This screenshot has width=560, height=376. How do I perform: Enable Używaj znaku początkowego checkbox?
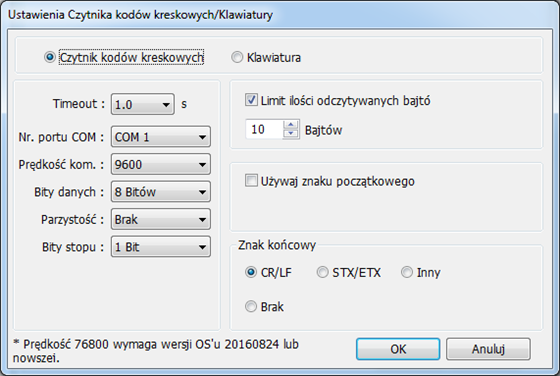[x=251, y=181]
